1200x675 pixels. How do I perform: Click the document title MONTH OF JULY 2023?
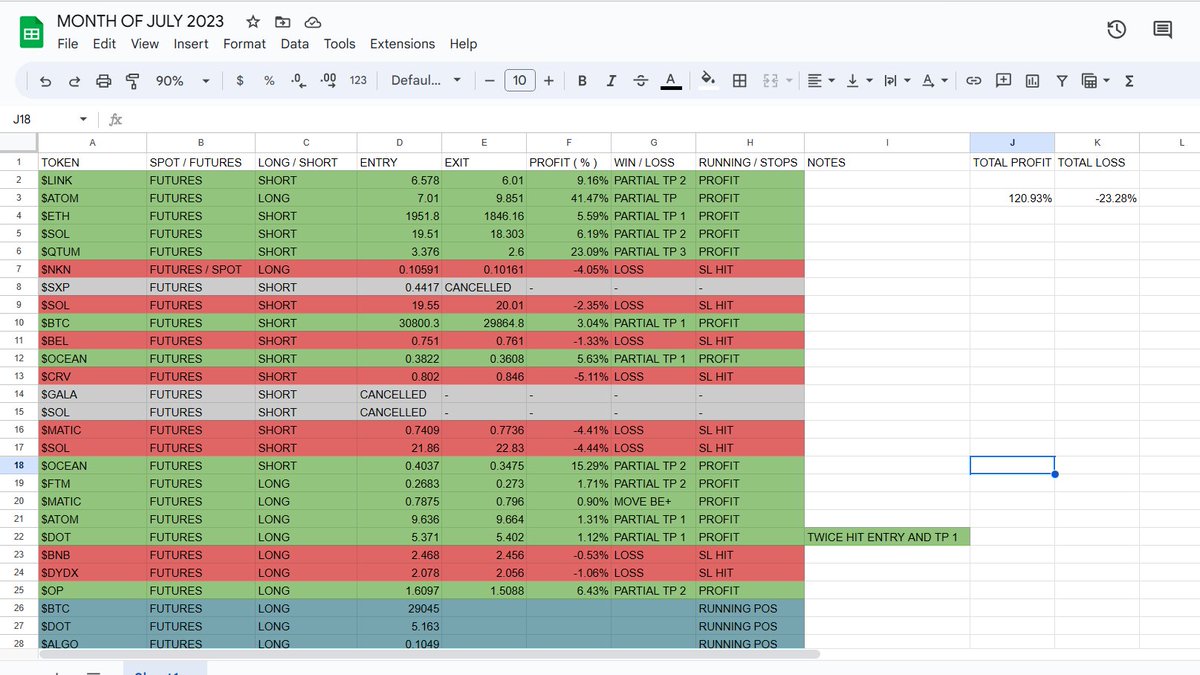coord(141,21)
